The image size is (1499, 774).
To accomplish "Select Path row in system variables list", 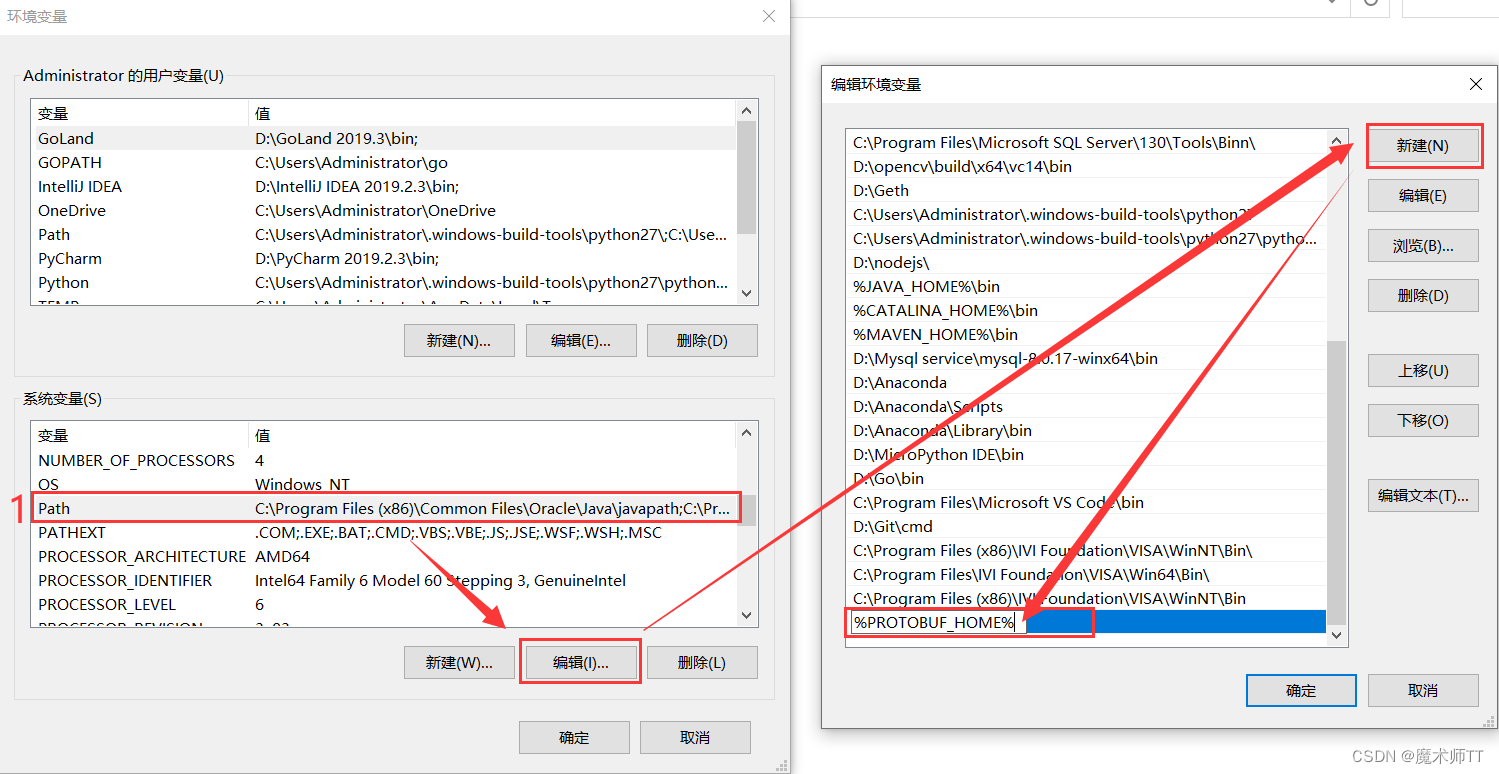I will click(x=383, y=509).
